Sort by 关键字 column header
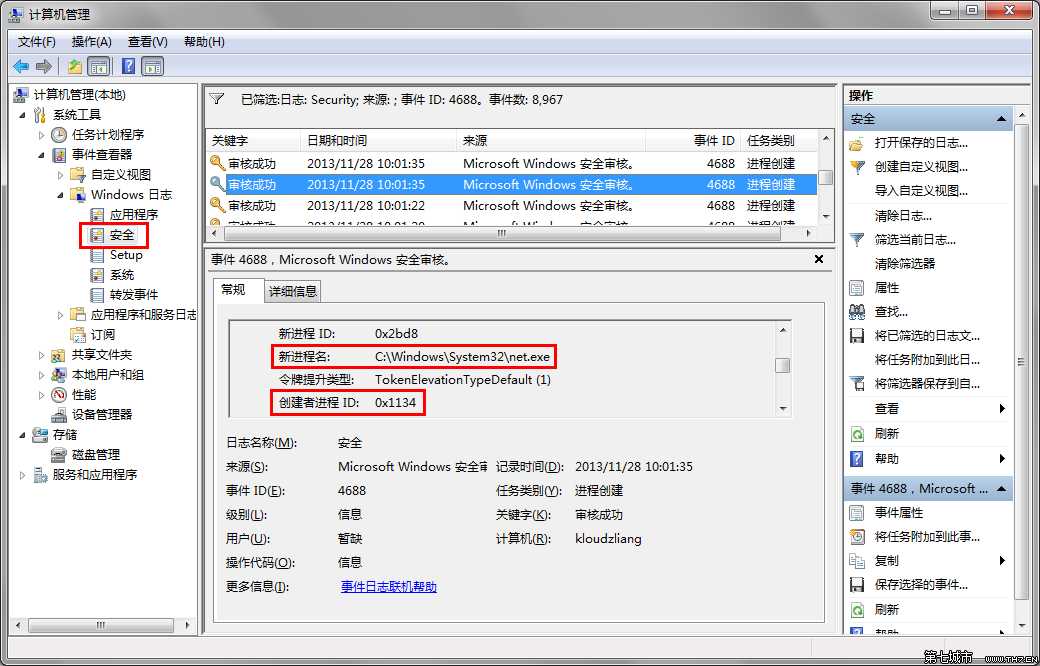 [253, 141]
